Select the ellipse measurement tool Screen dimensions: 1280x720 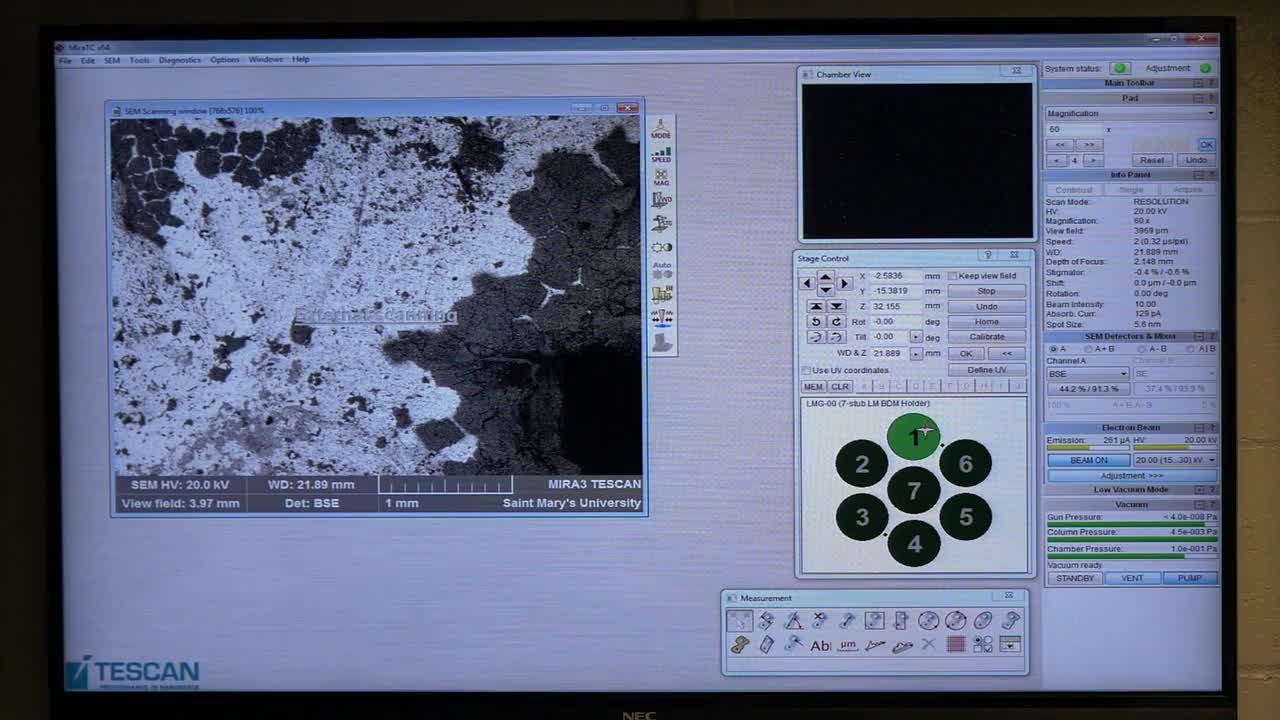[x=983, y=621]
